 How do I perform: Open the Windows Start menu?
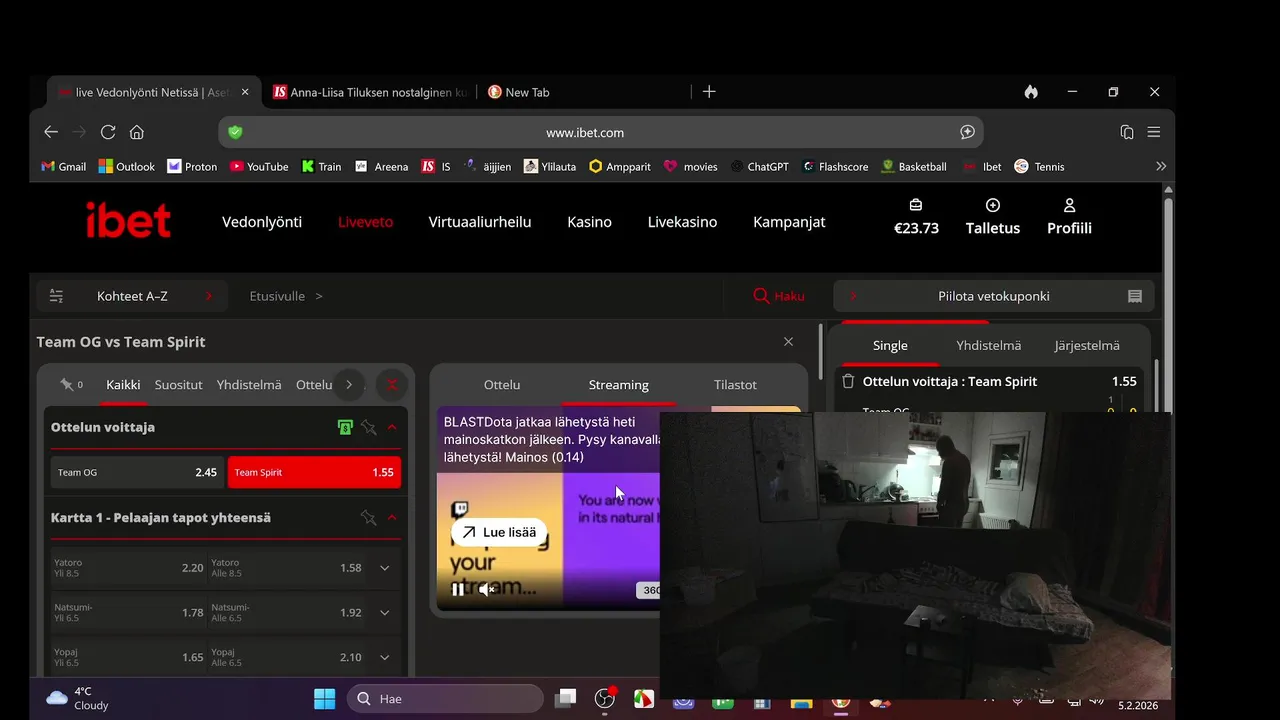(x=324, y=699)
